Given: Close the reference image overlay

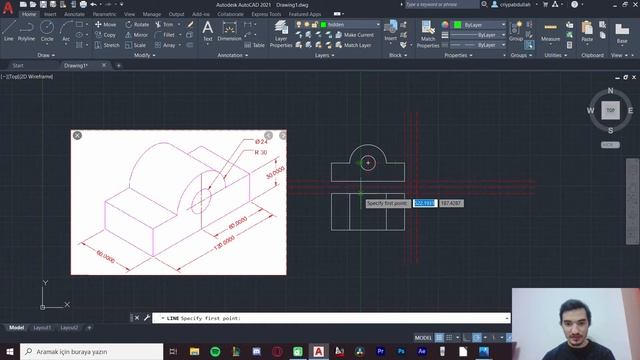Looking at the screenshot, I should 77,136.
